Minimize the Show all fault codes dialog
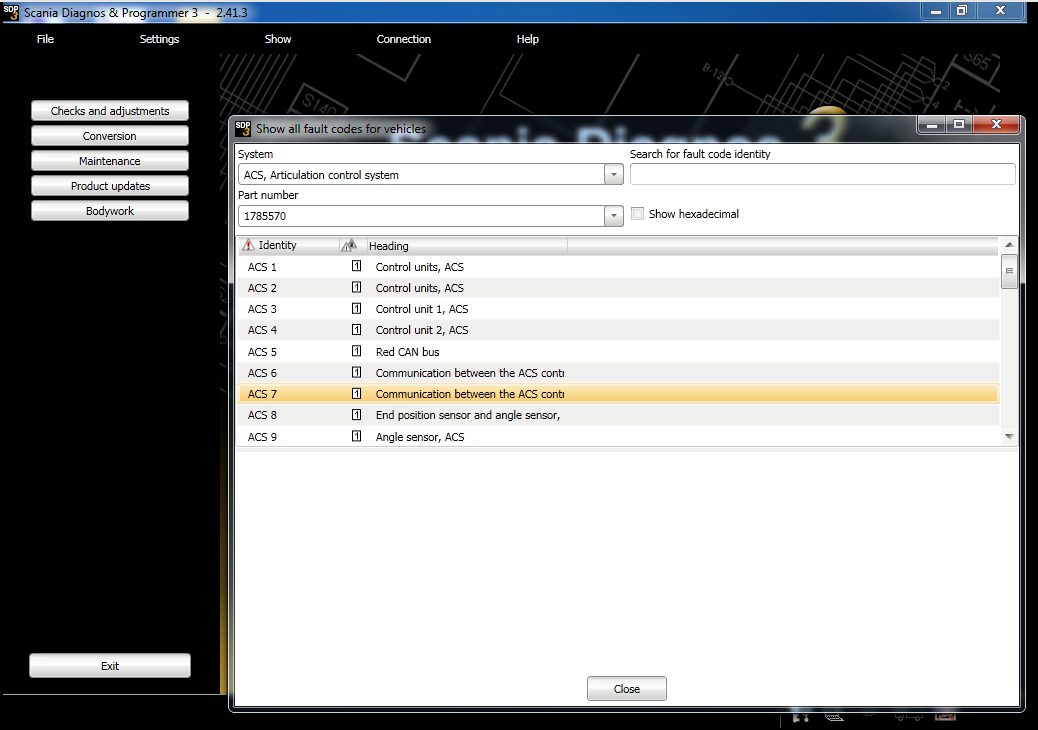1038x730 pixels. (932, 124)
